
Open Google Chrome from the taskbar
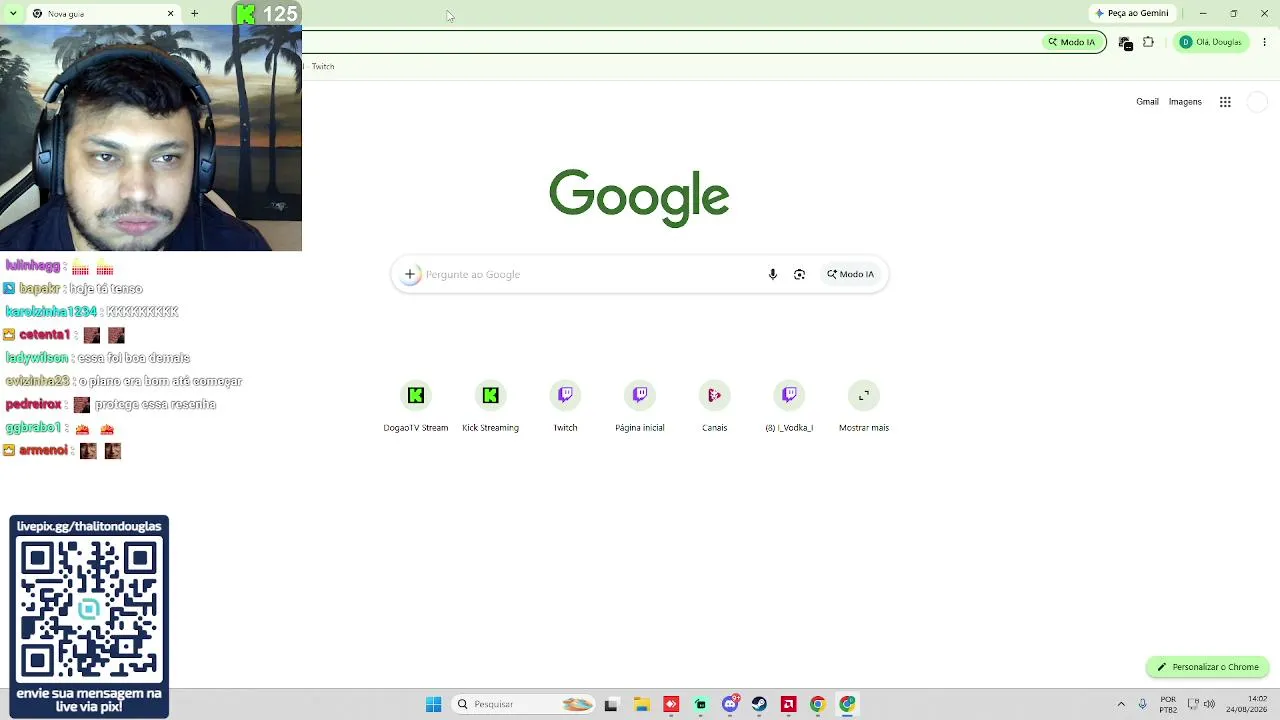coord(817,704)
